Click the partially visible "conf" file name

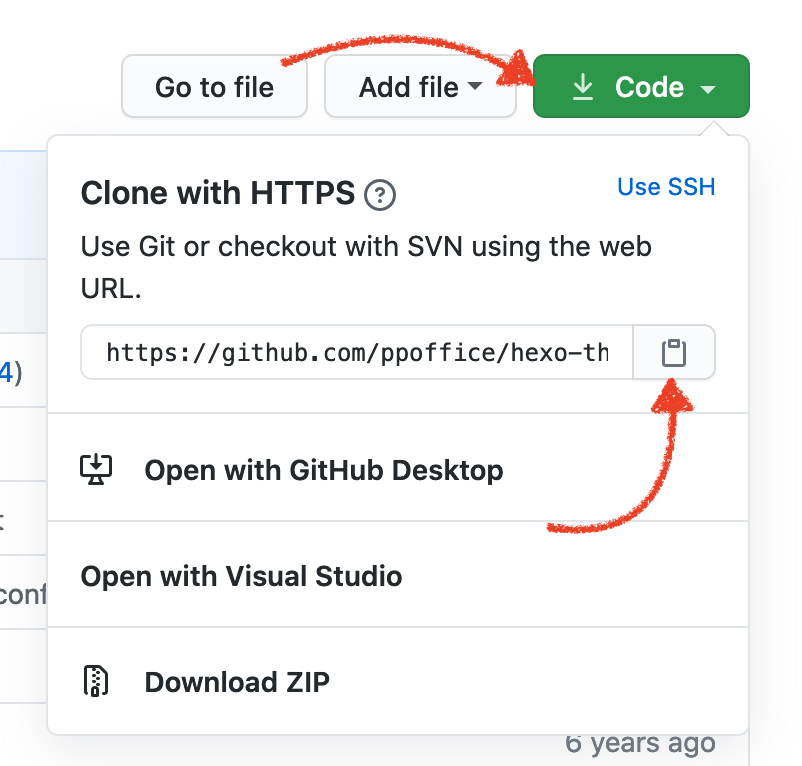click(x=23, y=595)
